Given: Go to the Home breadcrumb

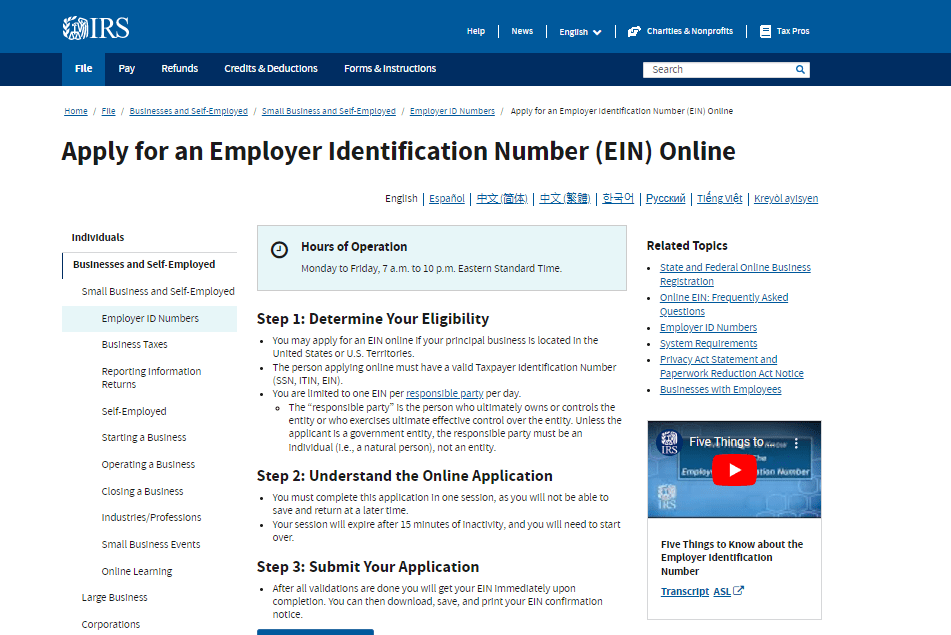Looking at the screenshot, I should tap(76, 111).
